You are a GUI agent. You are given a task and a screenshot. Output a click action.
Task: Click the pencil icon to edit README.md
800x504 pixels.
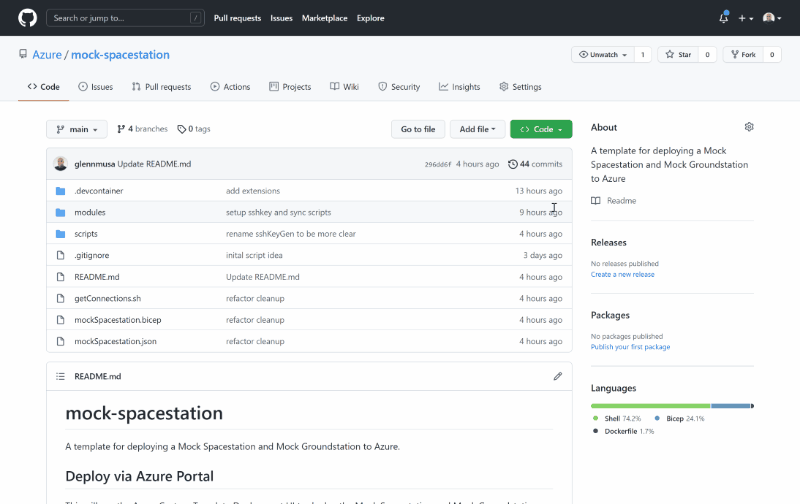tap(558, 376)
